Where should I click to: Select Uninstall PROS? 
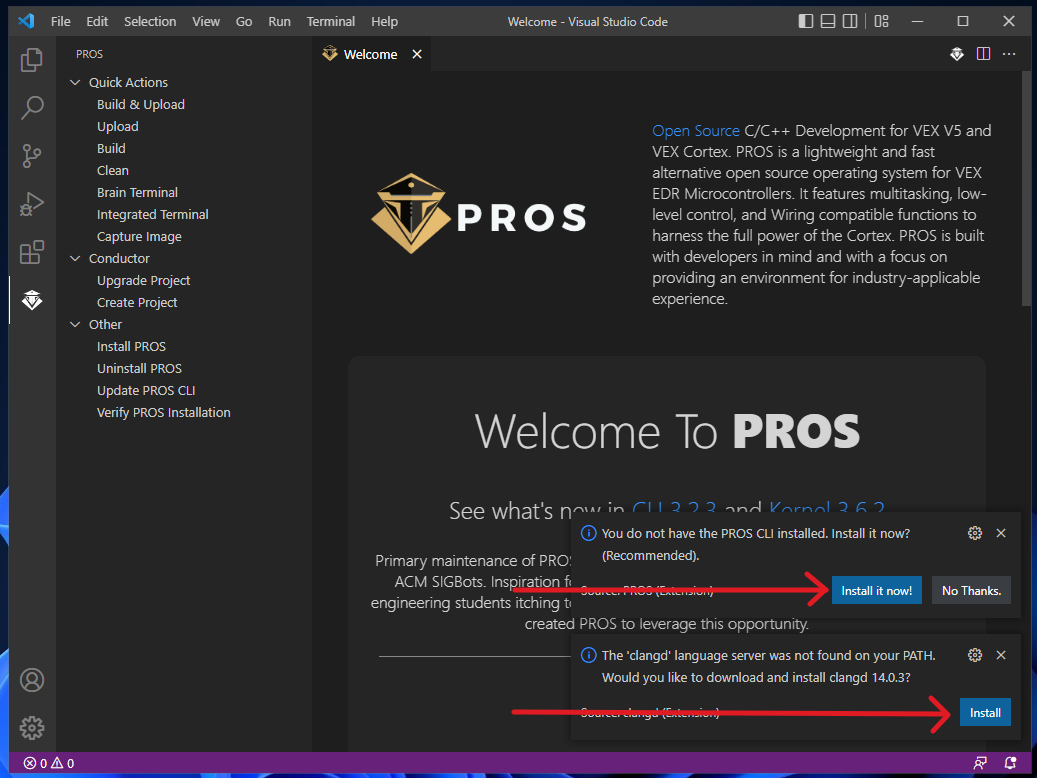pyautogui.click(x=139, y=368)
